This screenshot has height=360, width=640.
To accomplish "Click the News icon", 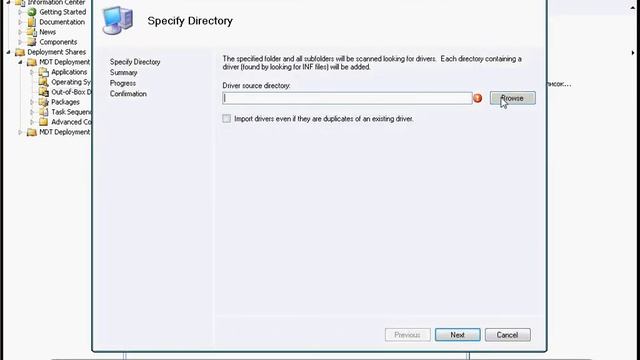I will point(32,32).
